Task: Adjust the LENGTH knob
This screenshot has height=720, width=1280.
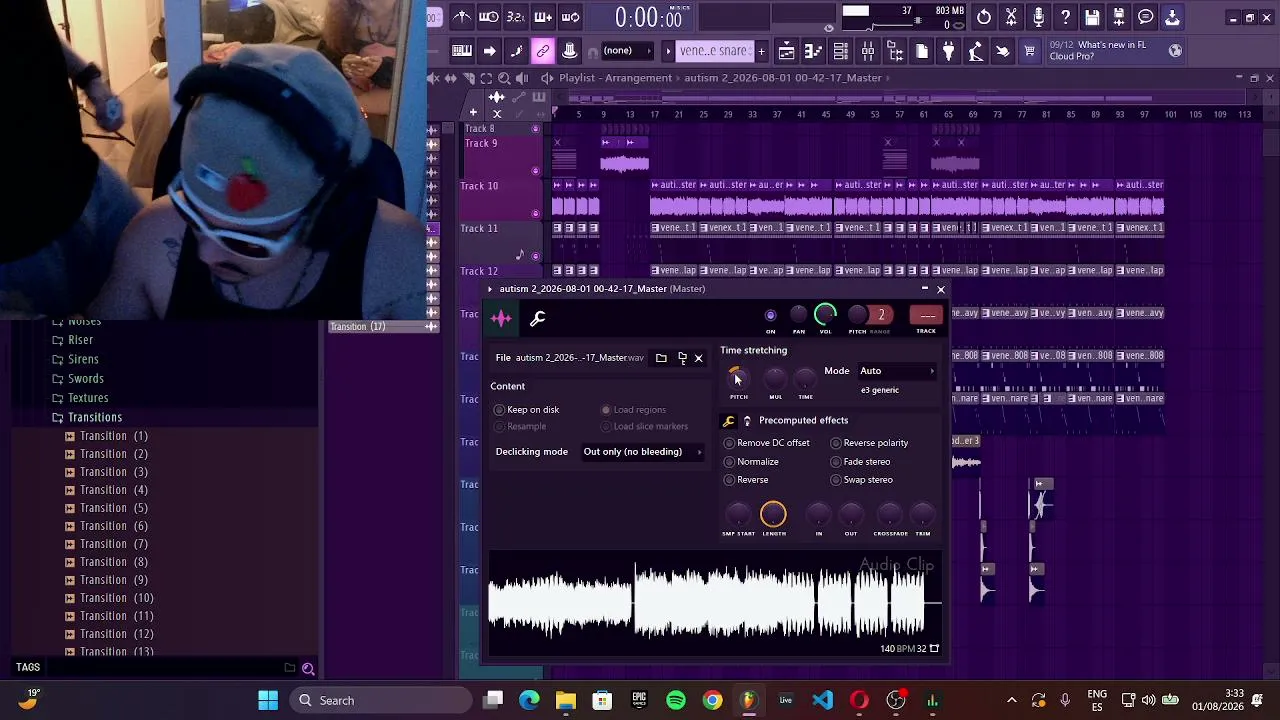Action: coord(773,514)
